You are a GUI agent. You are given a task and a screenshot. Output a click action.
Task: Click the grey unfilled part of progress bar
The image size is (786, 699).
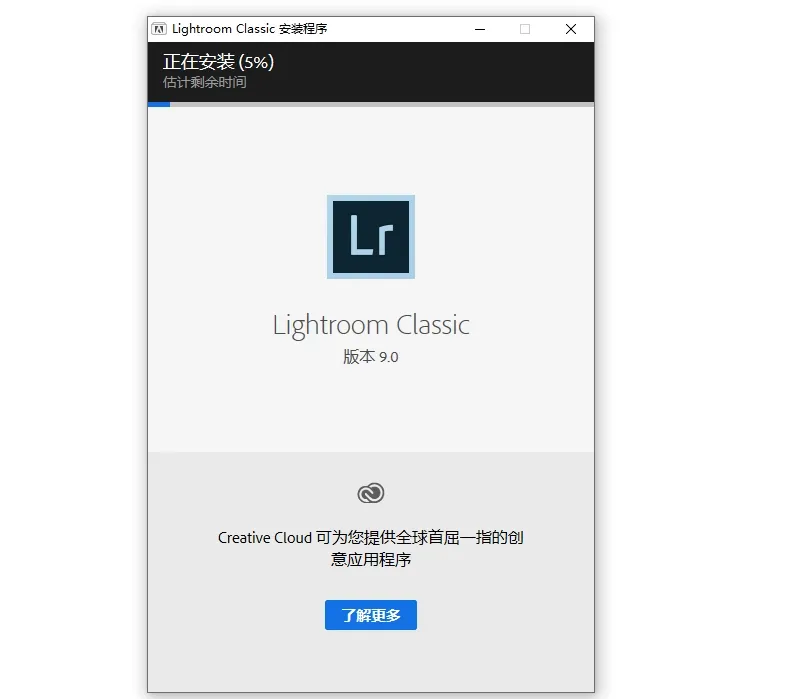pos(382,104)
